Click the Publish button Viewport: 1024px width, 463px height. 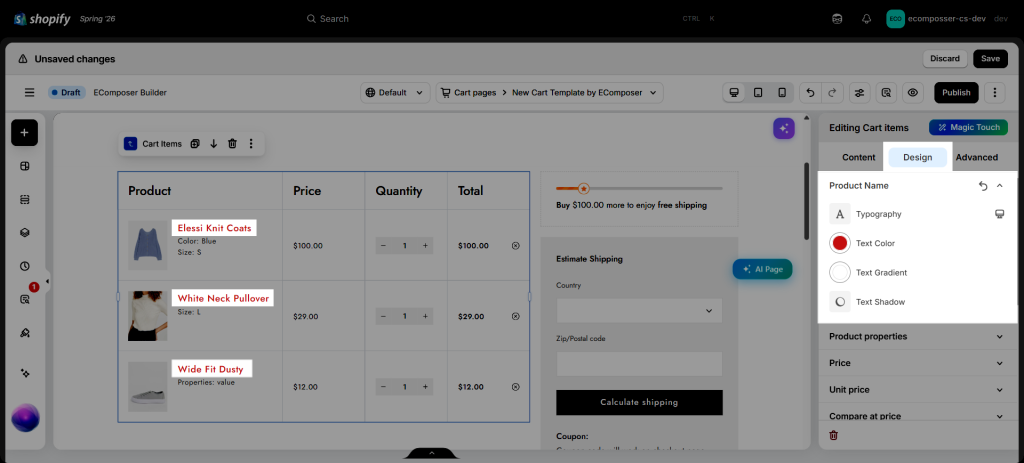956,93
